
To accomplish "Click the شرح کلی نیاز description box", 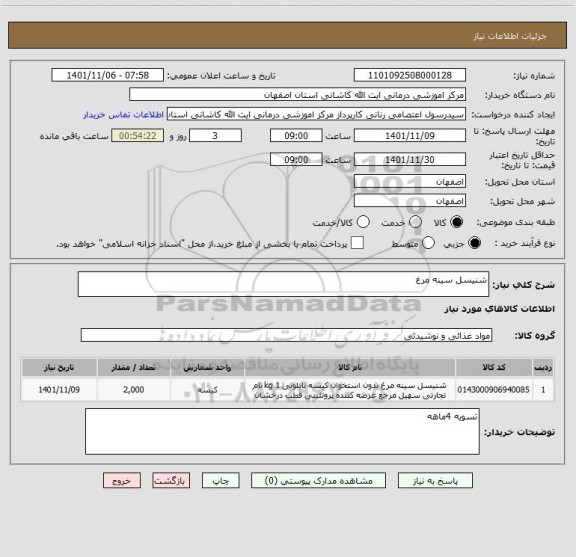I will (x=283, y=284).
